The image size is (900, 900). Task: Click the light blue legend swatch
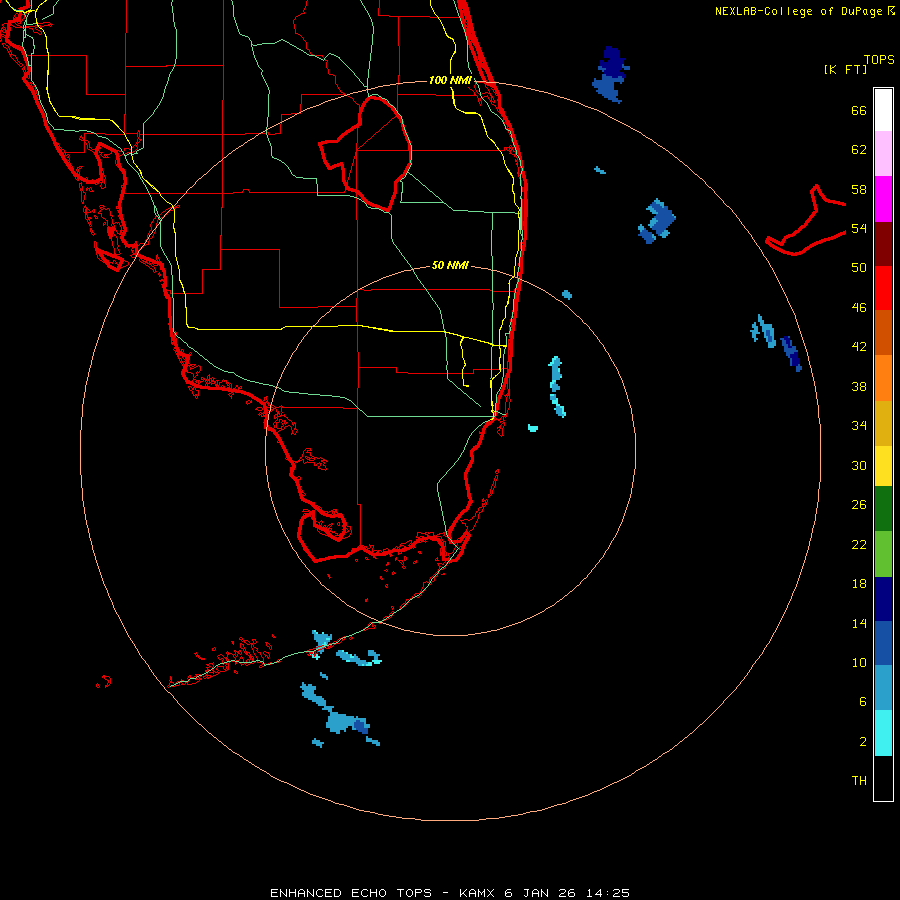point(883,688)
